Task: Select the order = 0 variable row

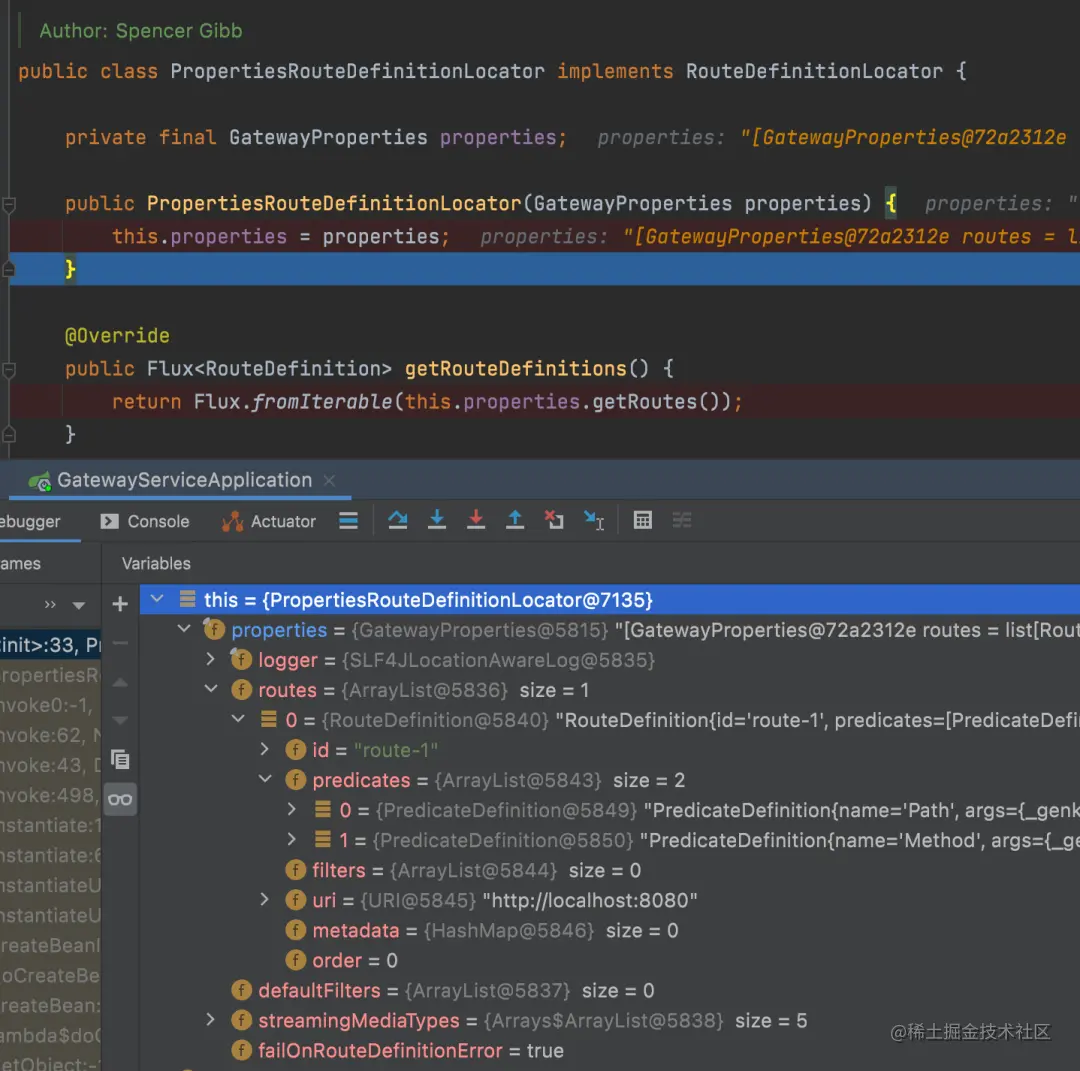Action: tap(610, 960)
